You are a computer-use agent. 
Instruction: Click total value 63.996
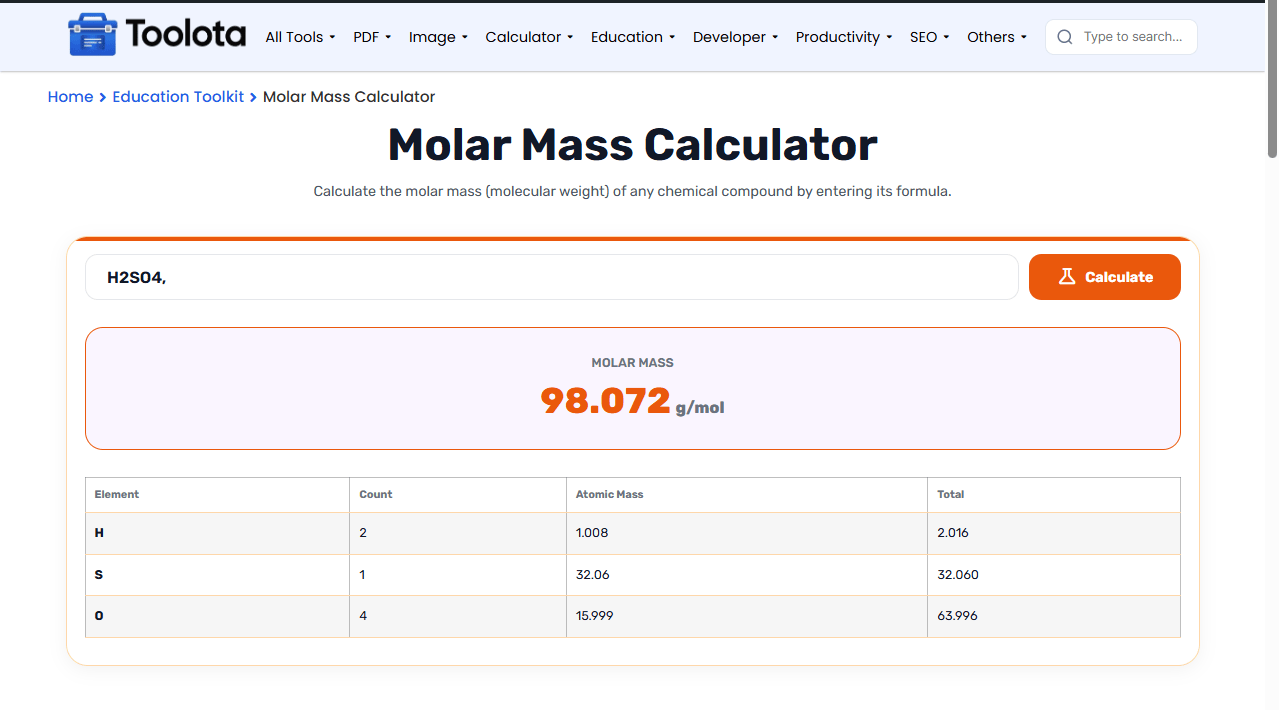click(957, 616)
